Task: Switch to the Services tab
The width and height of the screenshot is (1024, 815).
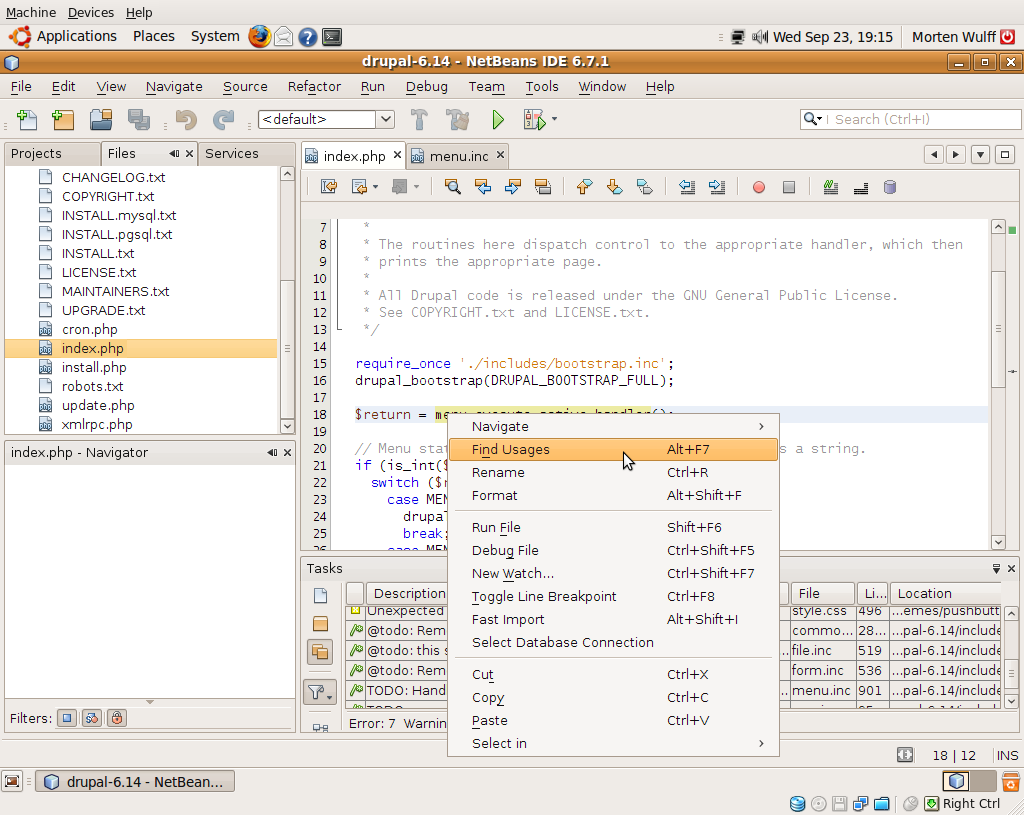Action: [232, 153]
